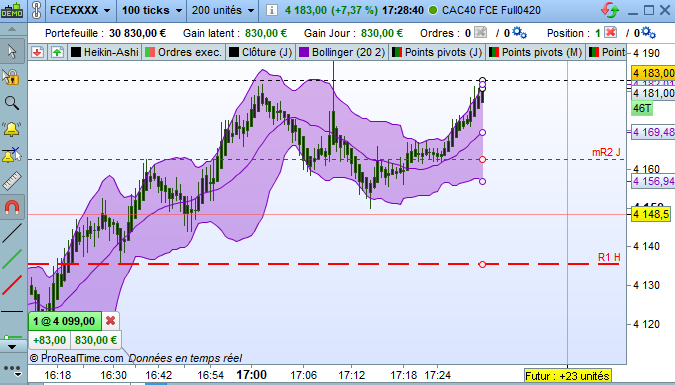675x385 pixels.
Task: Close the position with the red X near Position
Action: [610, 32]
